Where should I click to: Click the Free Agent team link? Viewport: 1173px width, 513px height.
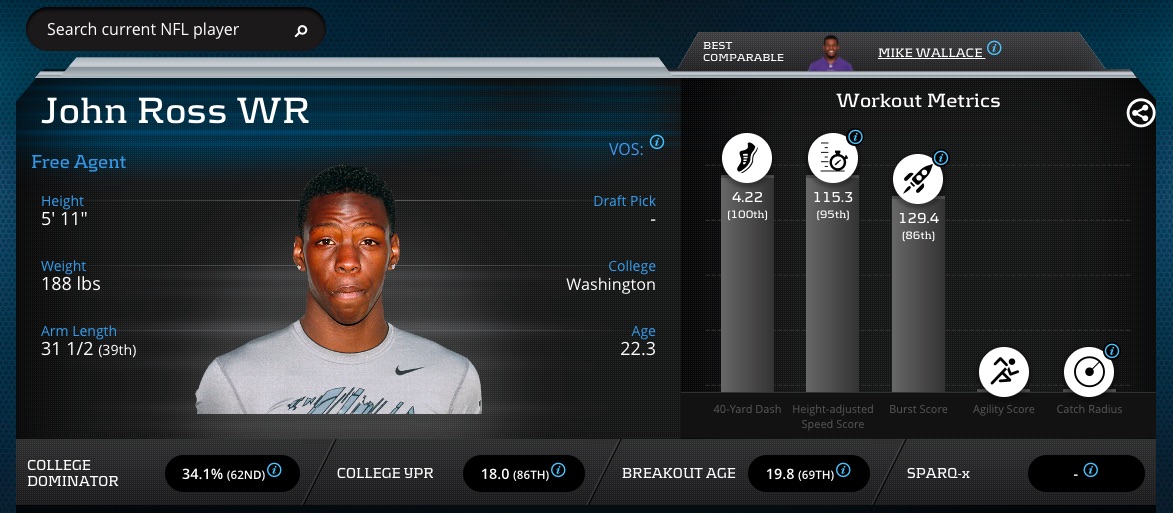tap(79, 162)
